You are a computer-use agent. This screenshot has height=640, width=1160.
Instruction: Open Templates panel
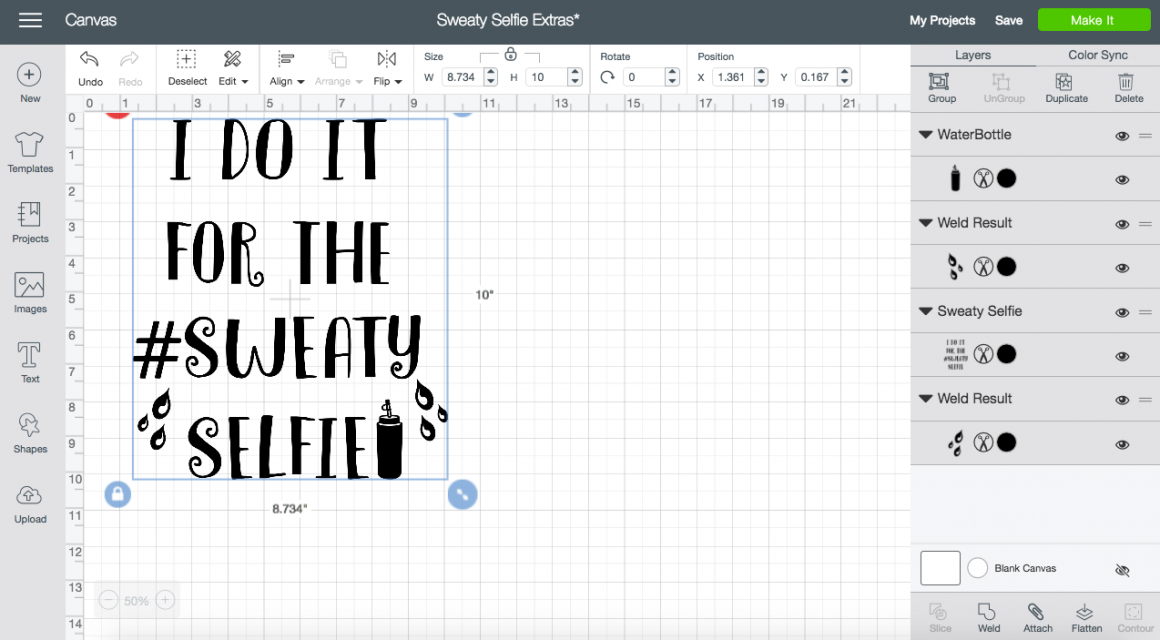[30, 152]
